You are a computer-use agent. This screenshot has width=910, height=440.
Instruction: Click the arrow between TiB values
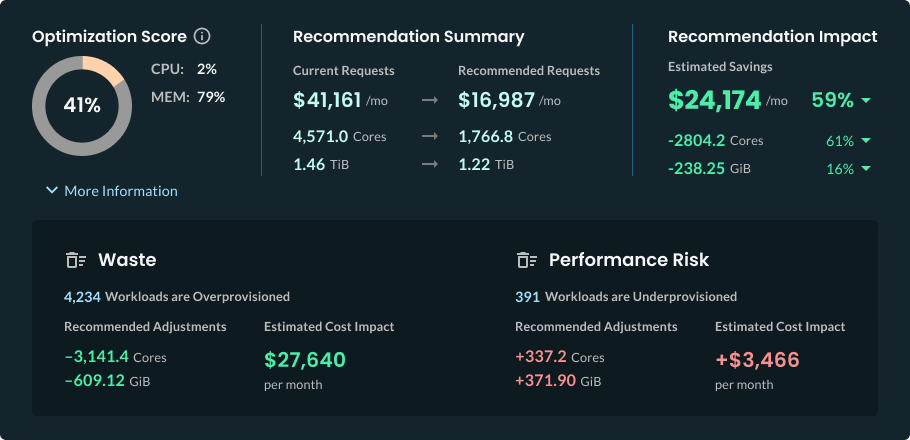click(430, 165)
